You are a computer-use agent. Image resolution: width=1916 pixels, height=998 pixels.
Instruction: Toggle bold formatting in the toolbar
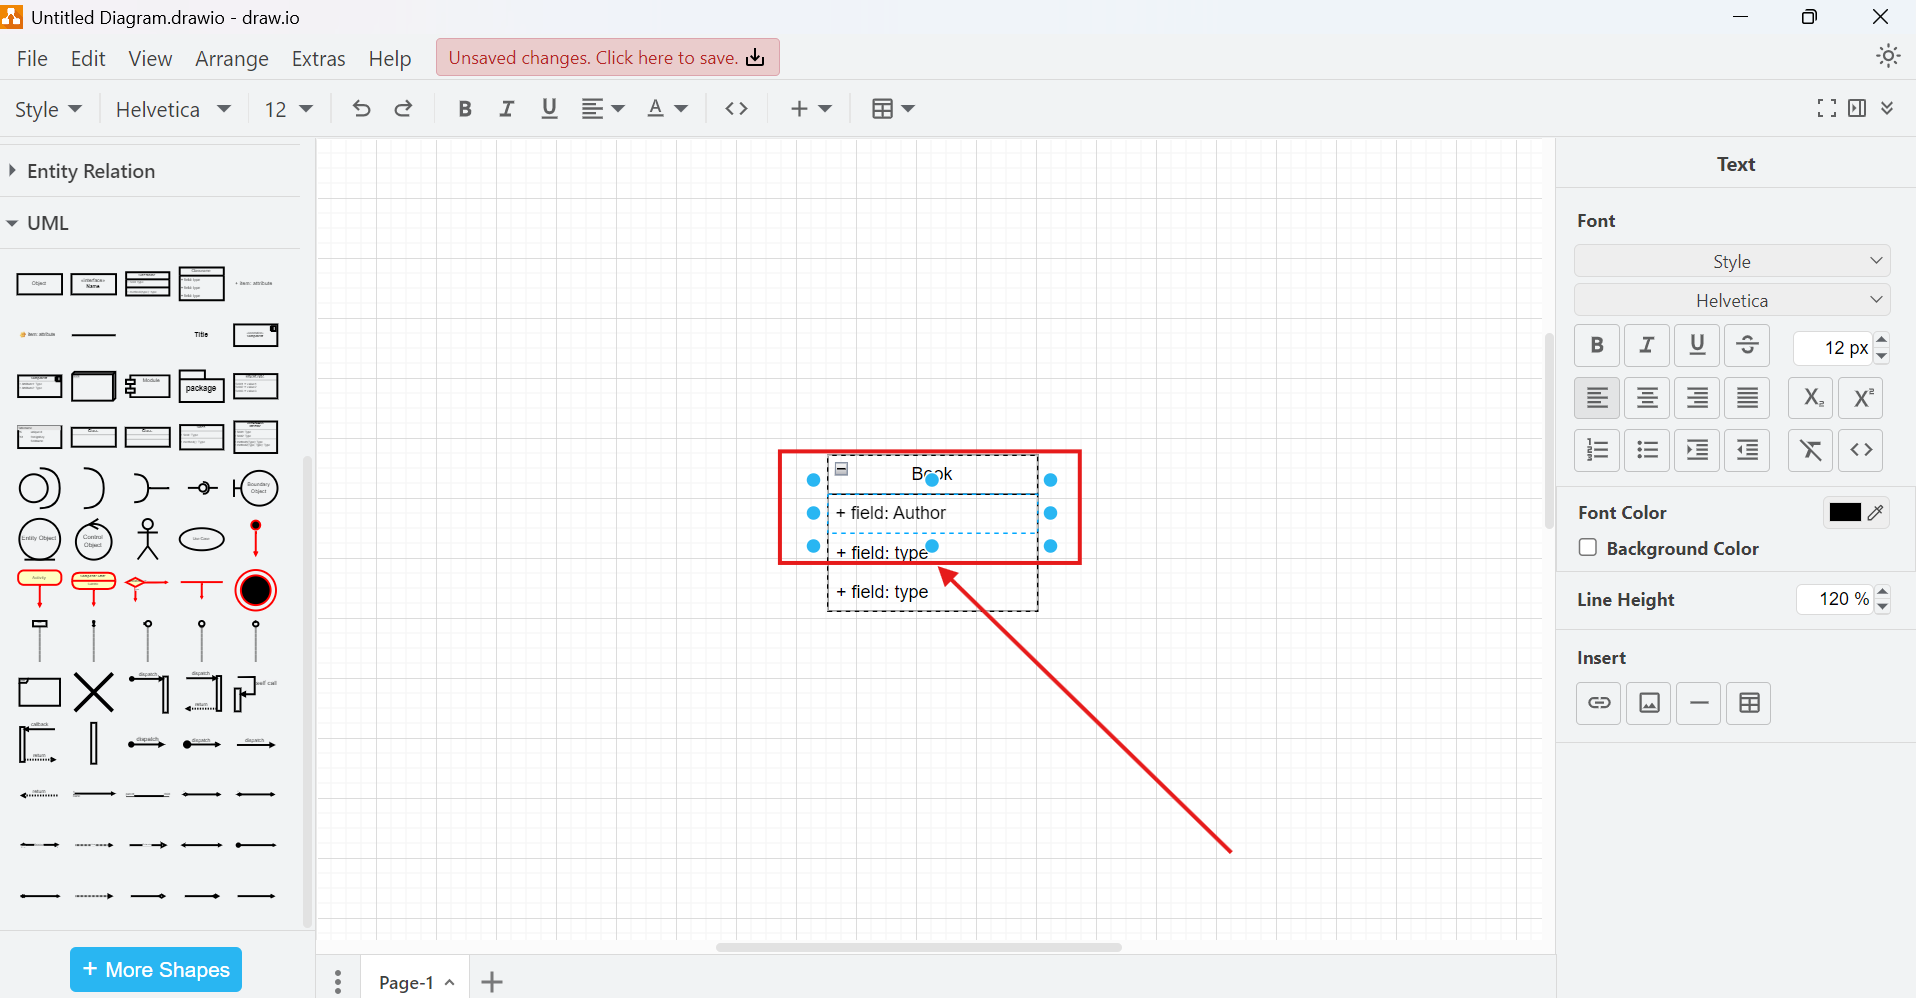(x=463, y=109)
